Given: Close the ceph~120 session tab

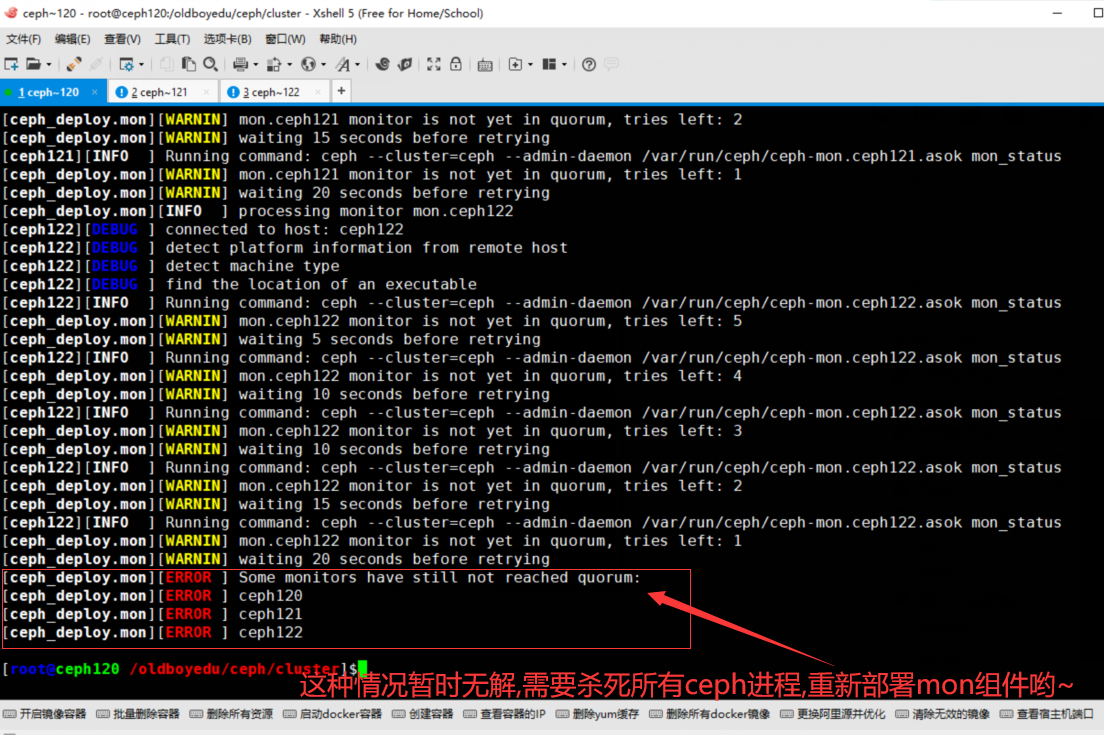Looking at the screenshot, I should coord(95,92).
